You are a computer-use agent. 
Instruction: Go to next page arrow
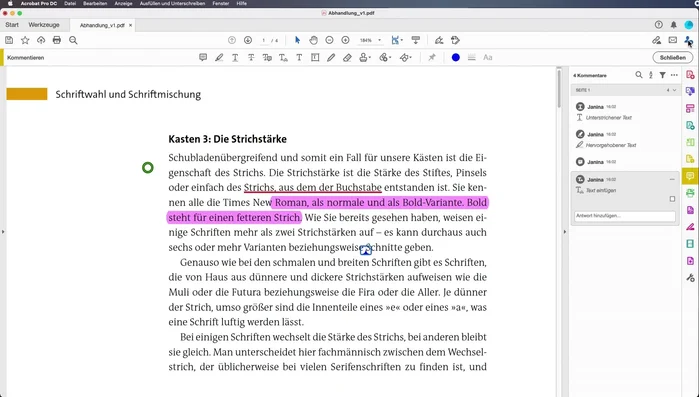point(248,40)
